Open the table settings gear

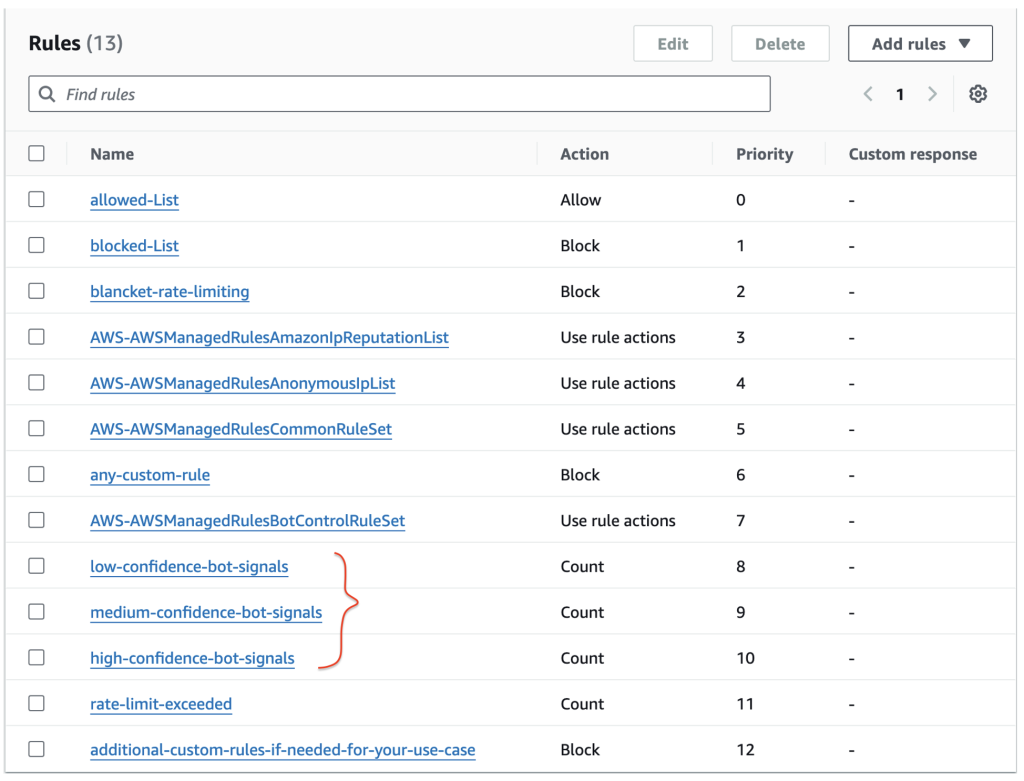[978, 93]
